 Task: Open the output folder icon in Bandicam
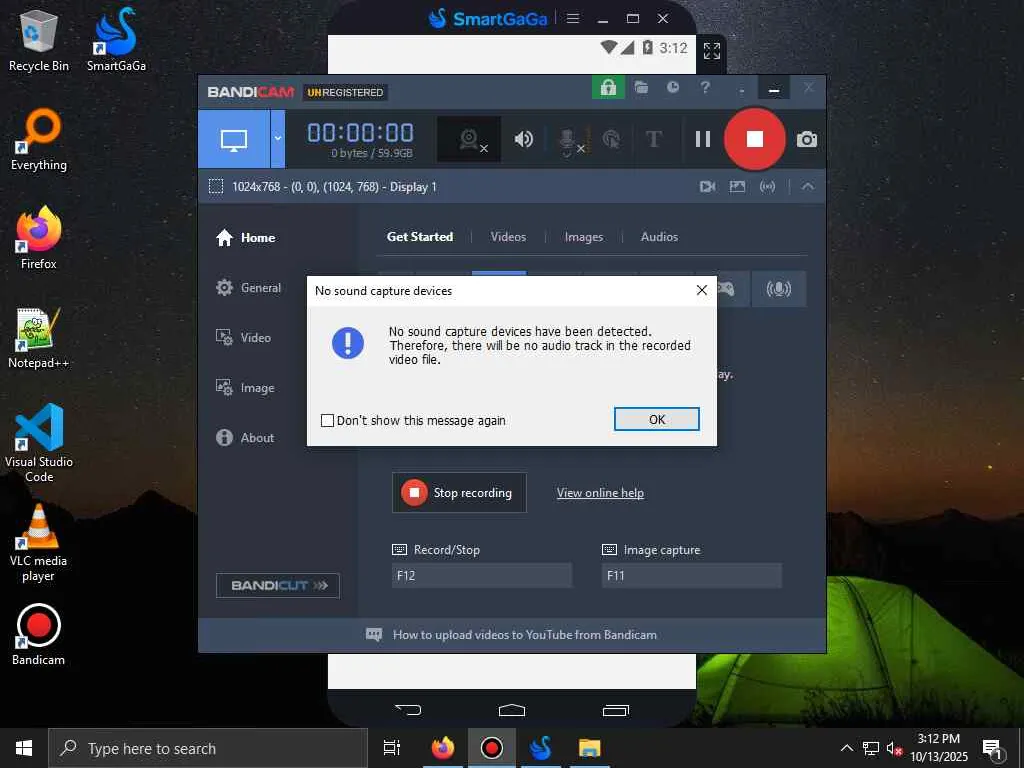(641, 88)
